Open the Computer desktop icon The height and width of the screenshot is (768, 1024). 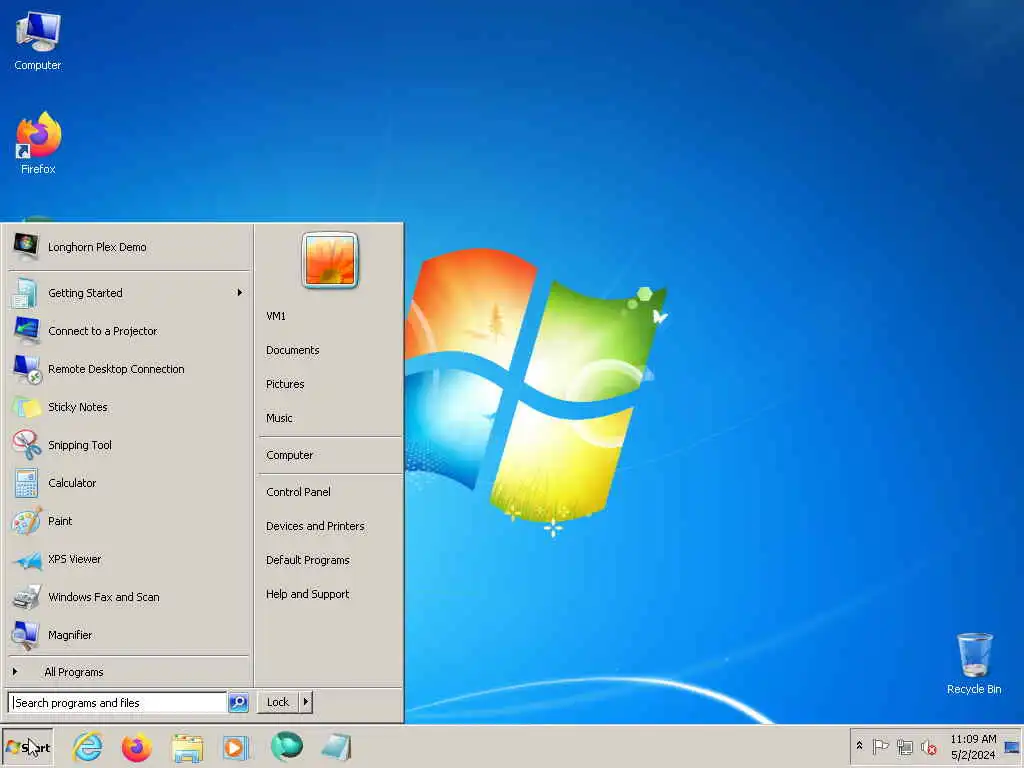pos(38,40)
